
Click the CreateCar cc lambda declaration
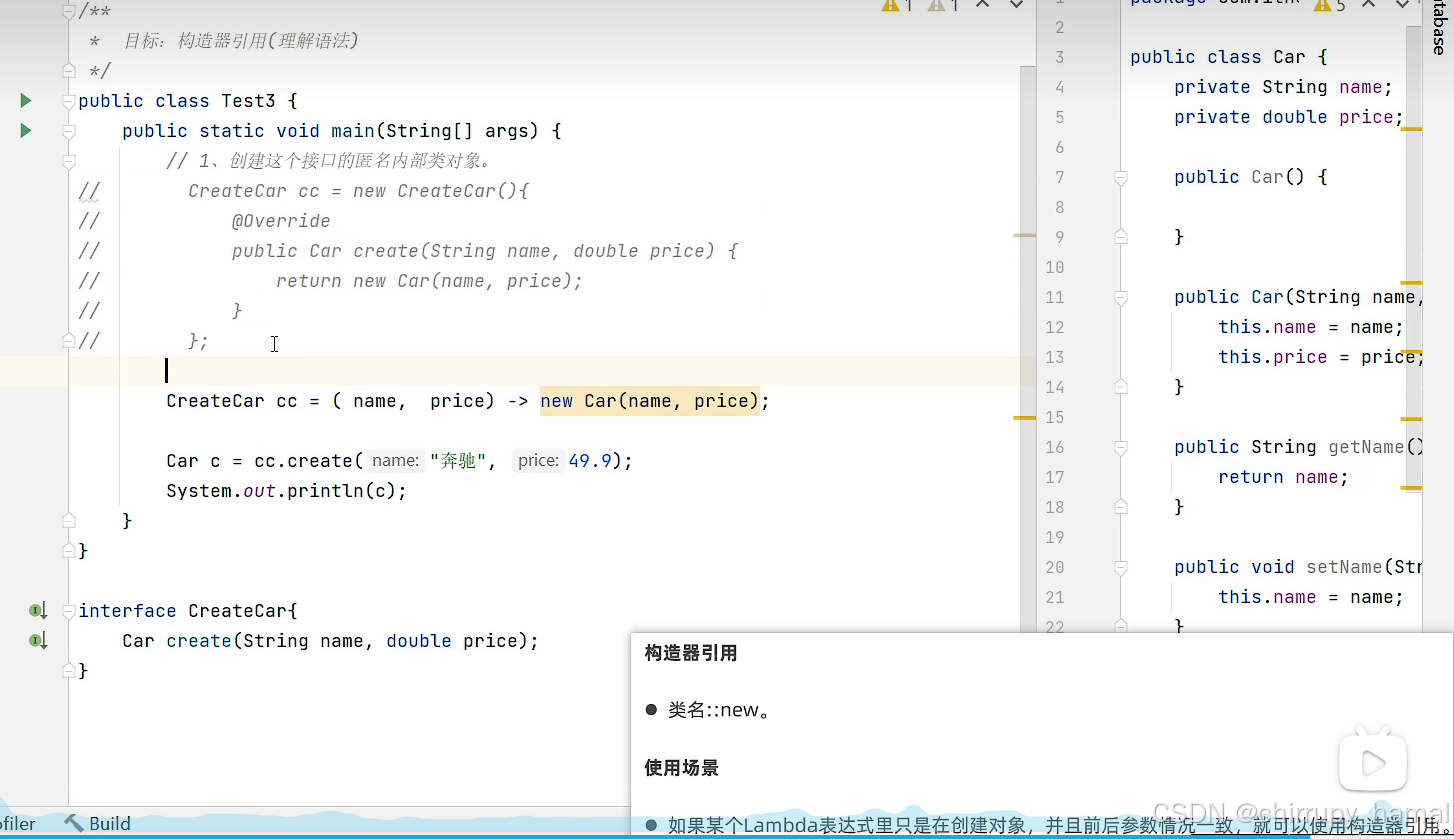point(468,401)
